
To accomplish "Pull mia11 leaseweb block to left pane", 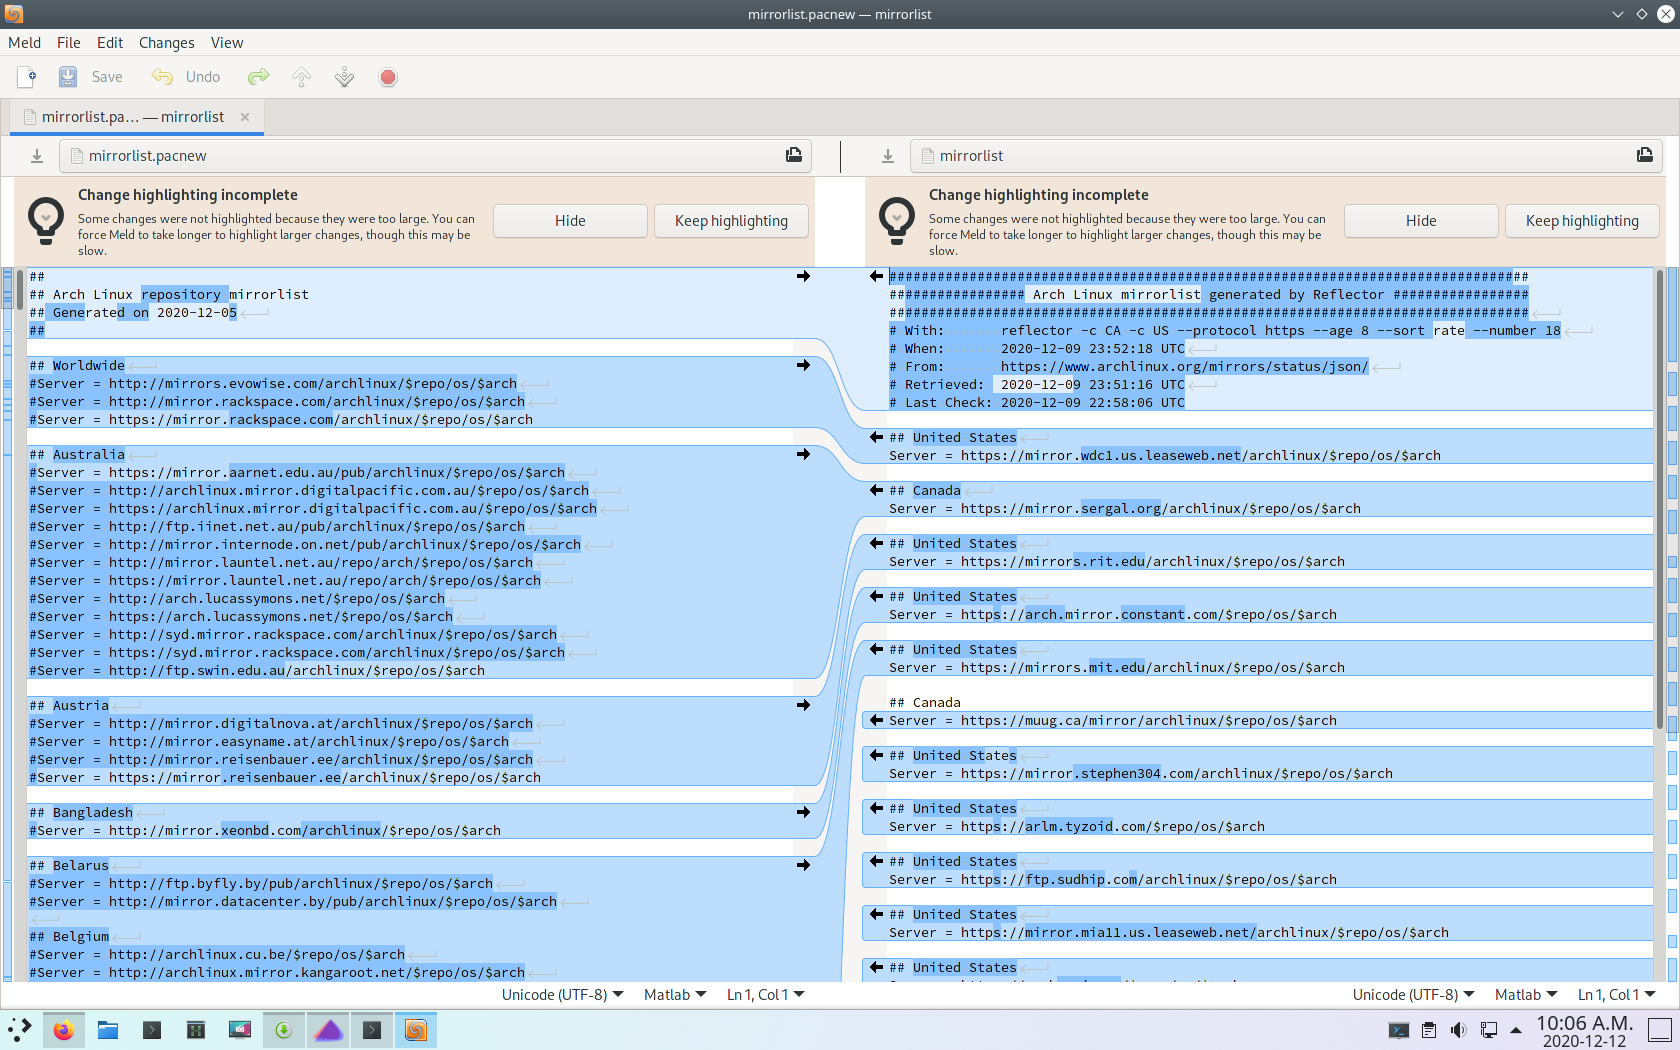I will click(876, 914).
